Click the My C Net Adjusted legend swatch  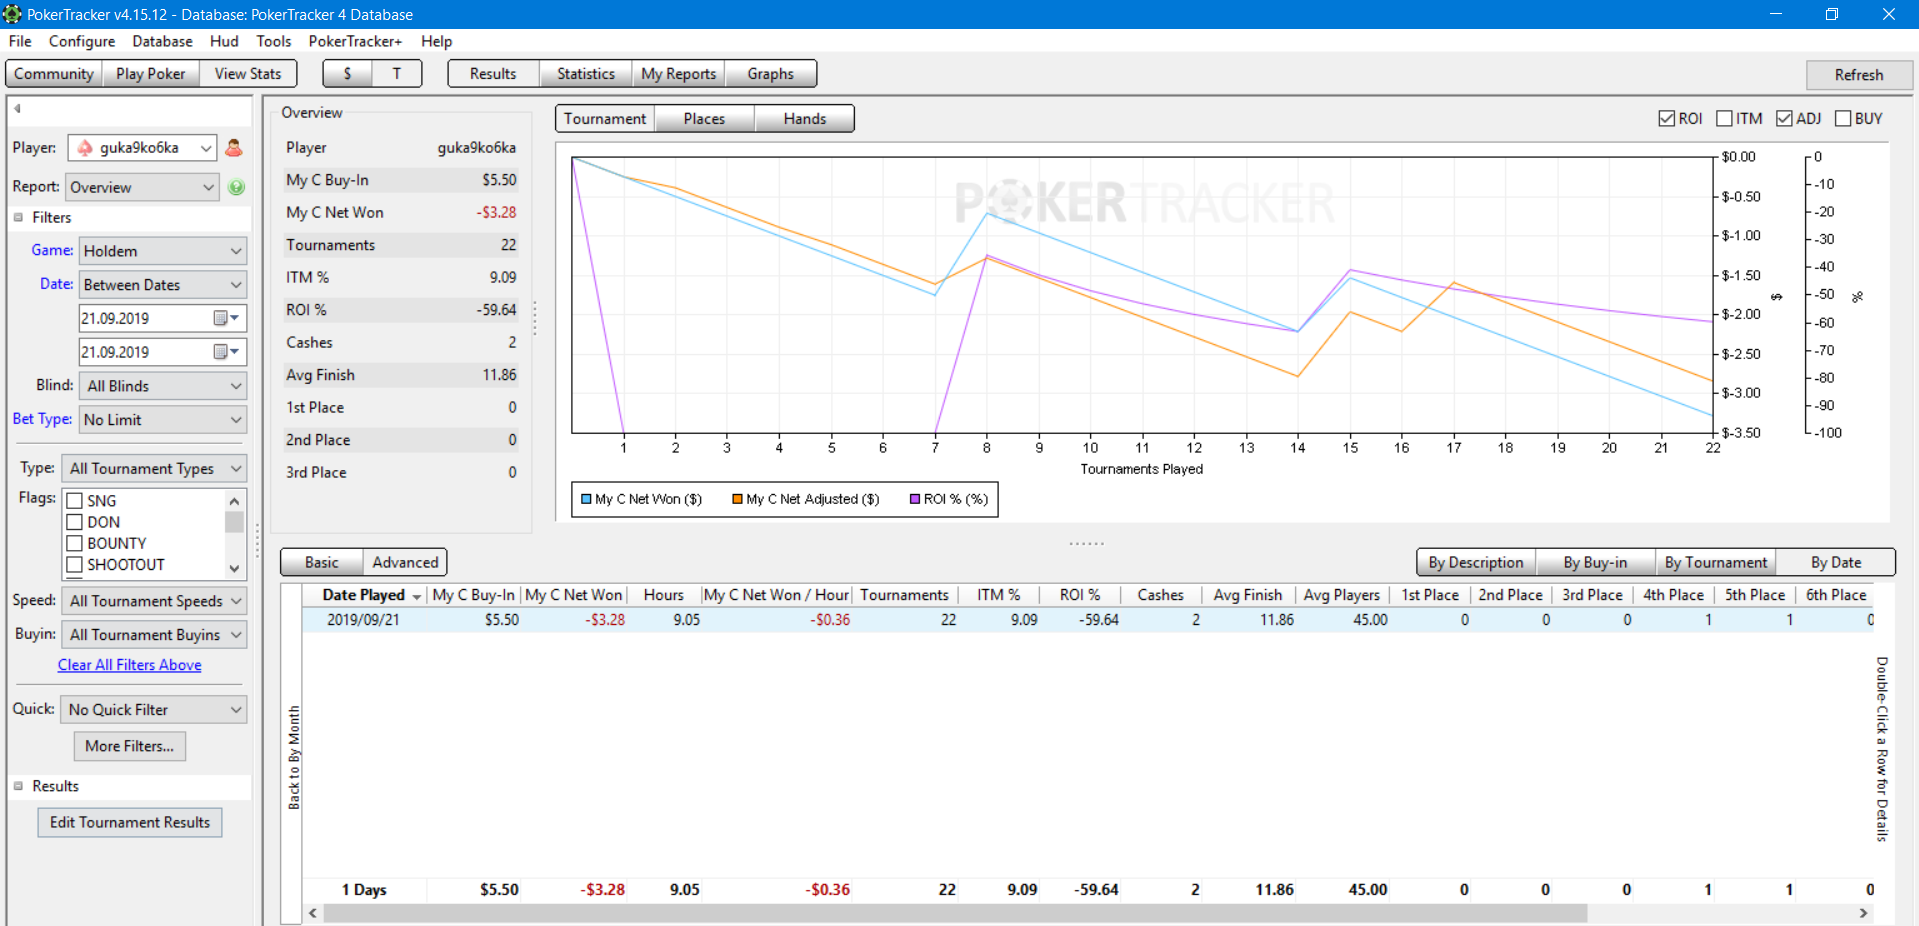coord(737,499)
